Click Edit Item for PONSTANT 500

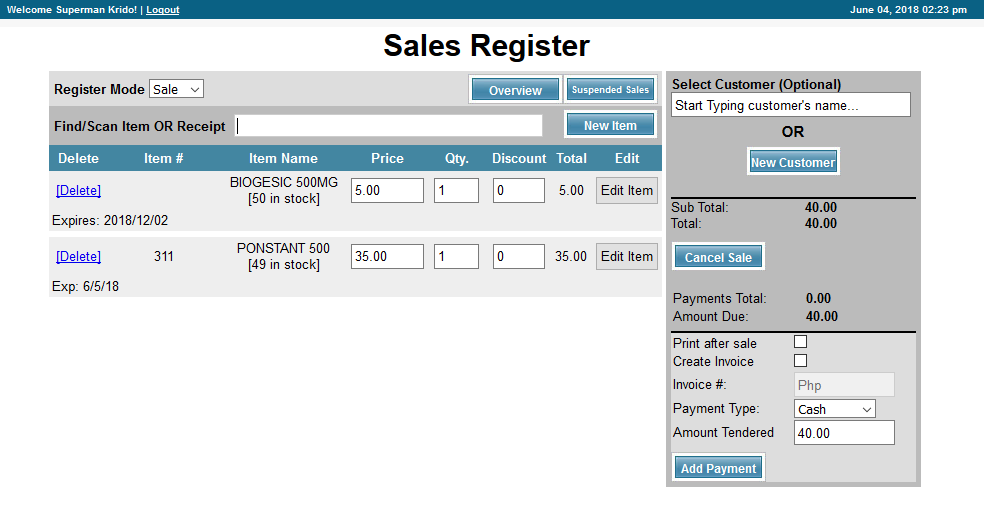[x=627, y=256]
